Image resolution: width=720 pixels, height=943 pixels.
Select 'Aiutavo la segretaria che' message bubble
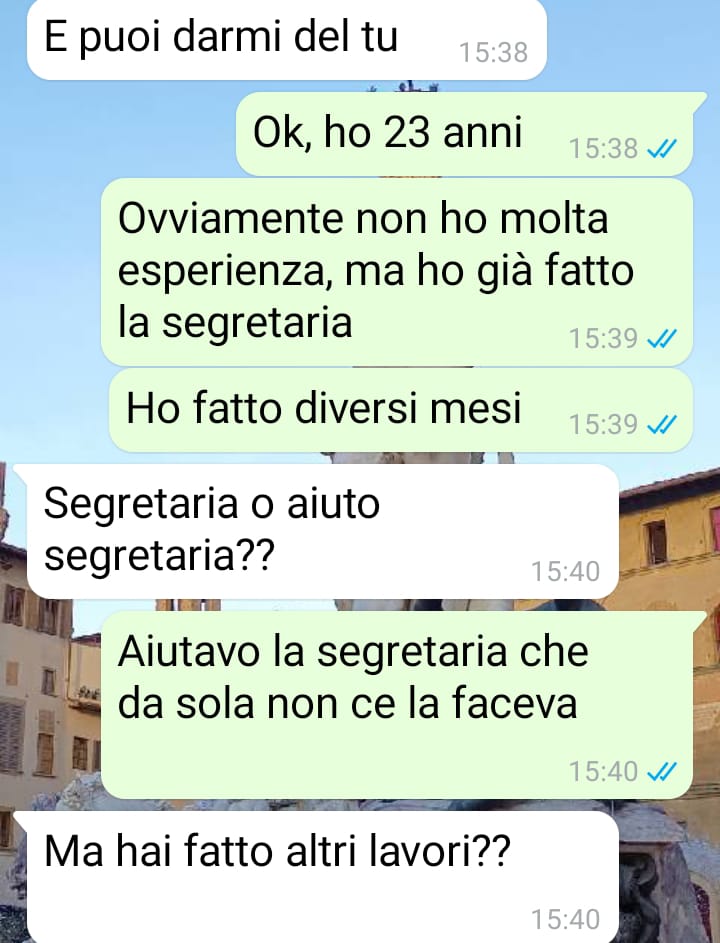[397, 705]
